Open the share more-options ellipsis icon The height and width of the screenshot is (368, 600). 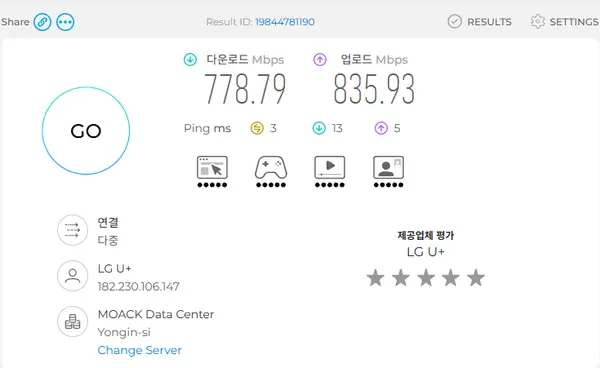[x=65, y=22]
